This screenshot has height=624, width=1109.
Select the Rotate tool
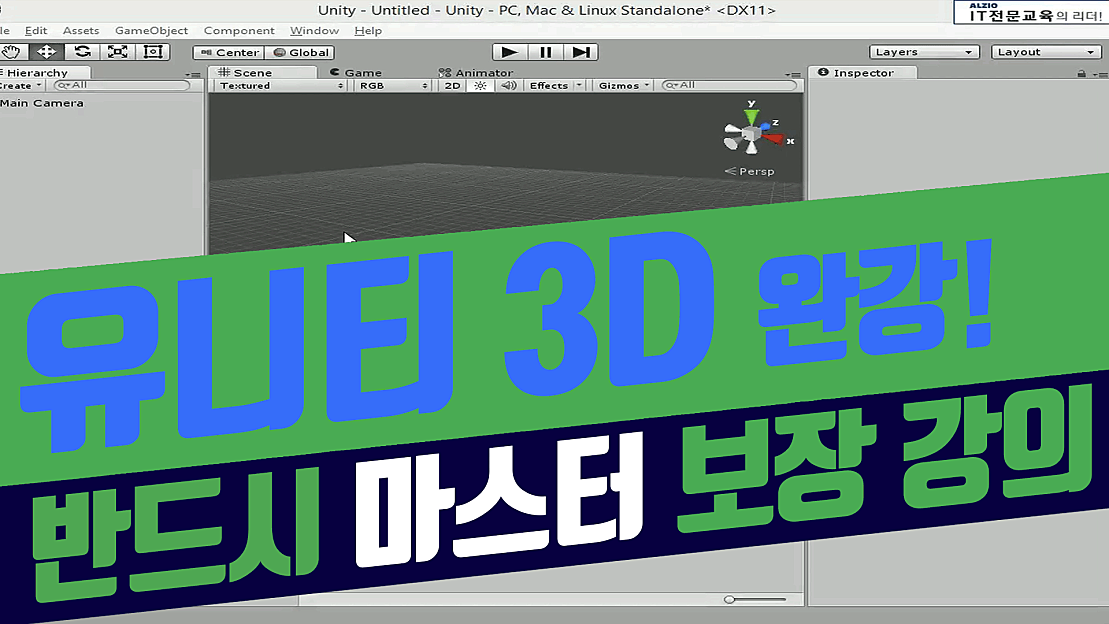83,51
